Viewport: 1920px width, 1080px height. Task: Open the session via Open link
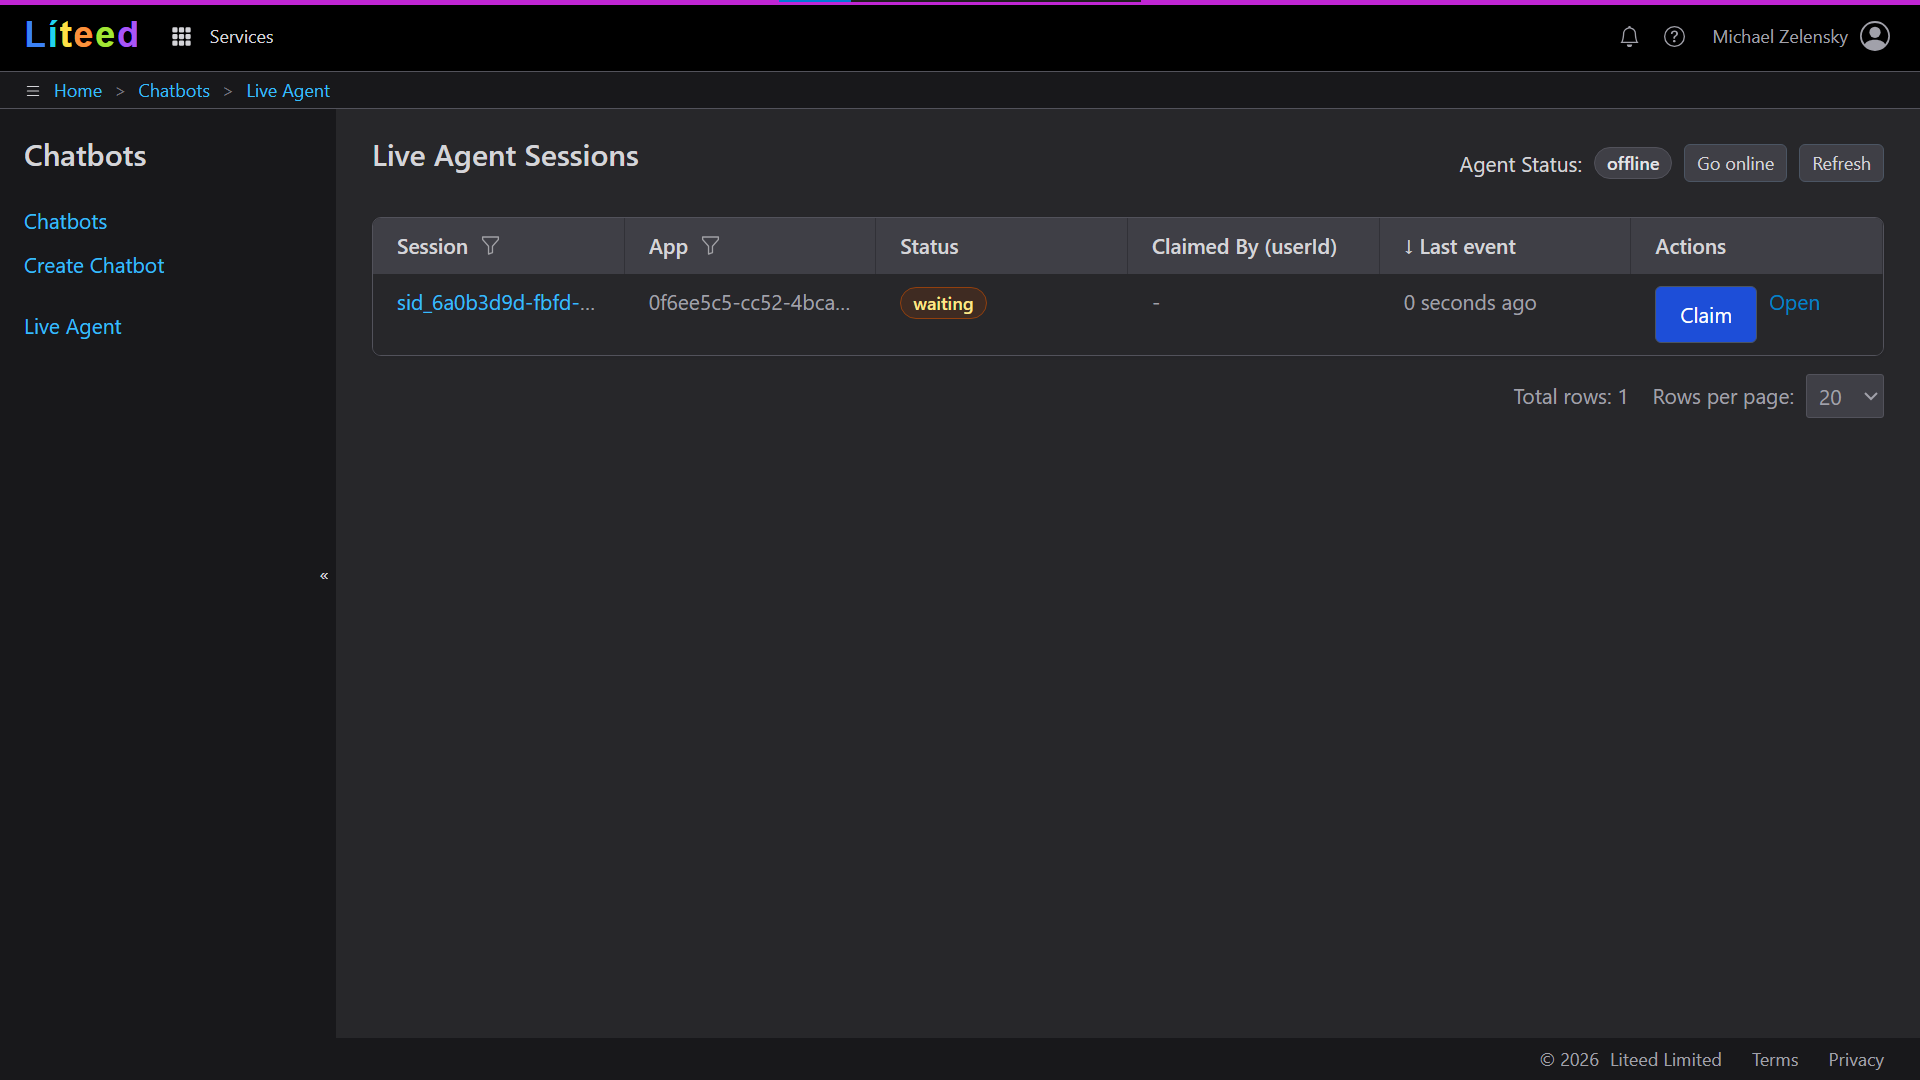click(x=1794, y=303)
